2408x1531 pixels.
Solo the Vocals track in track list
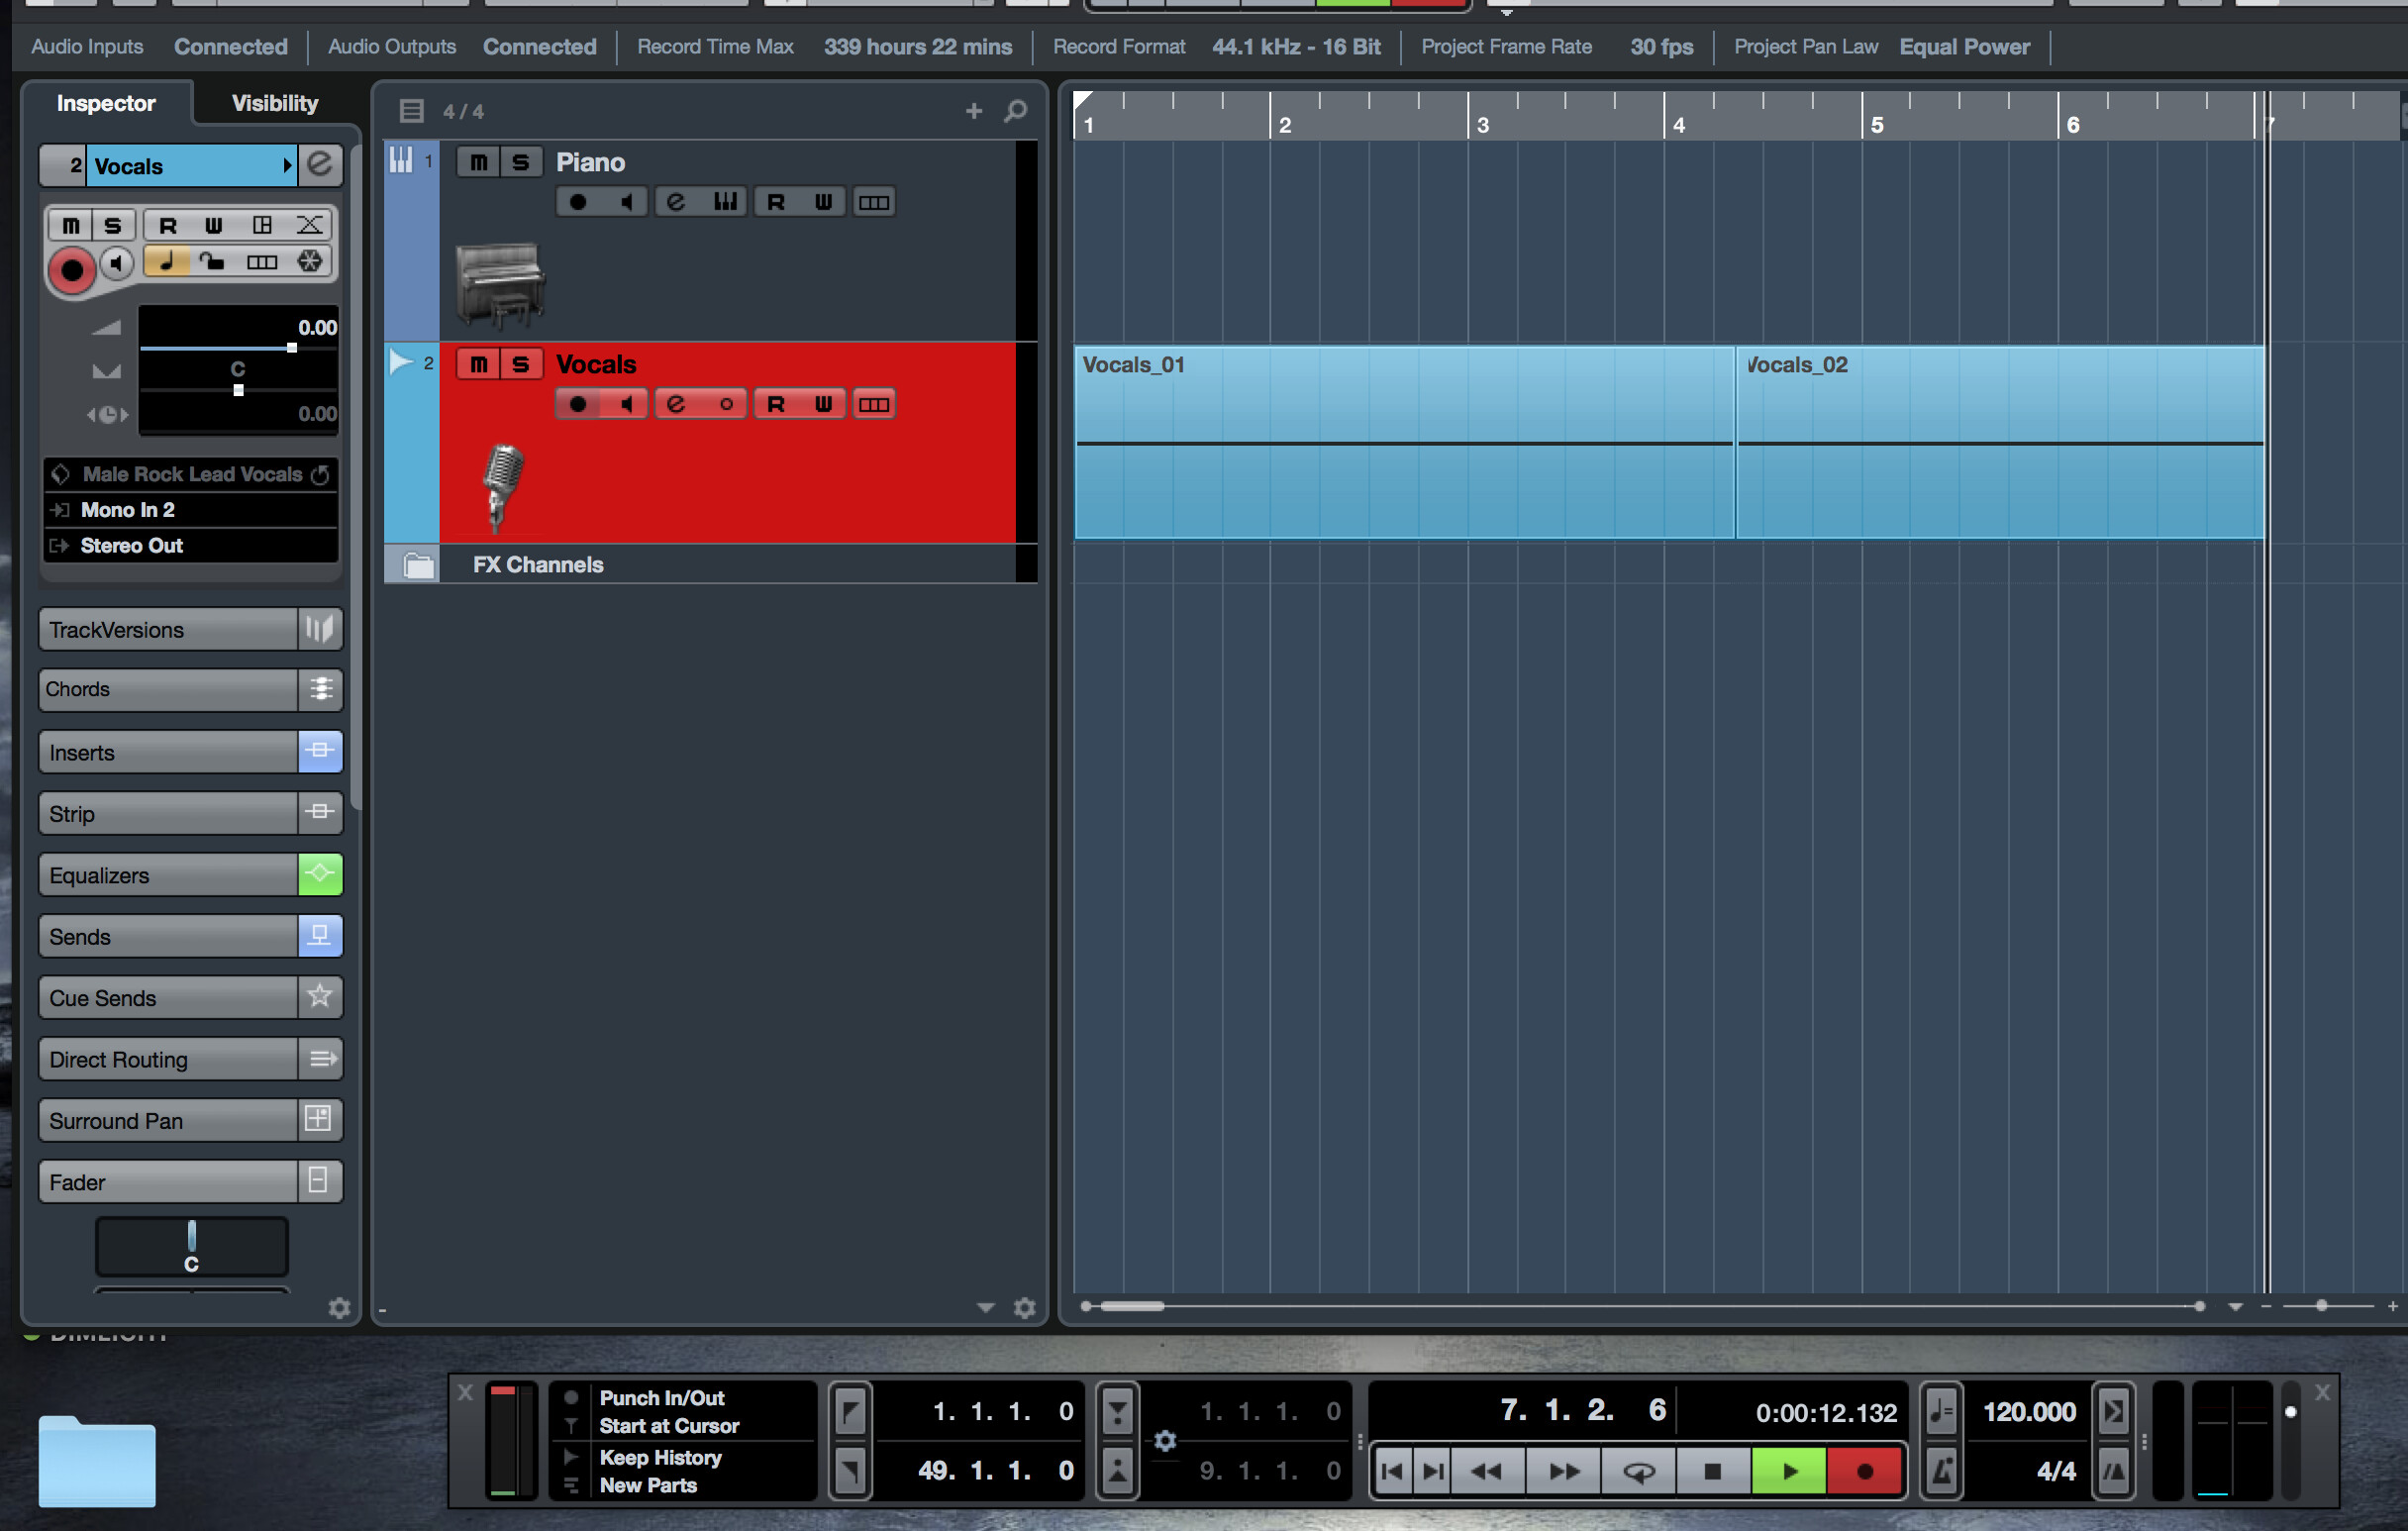tap(520, 364)
